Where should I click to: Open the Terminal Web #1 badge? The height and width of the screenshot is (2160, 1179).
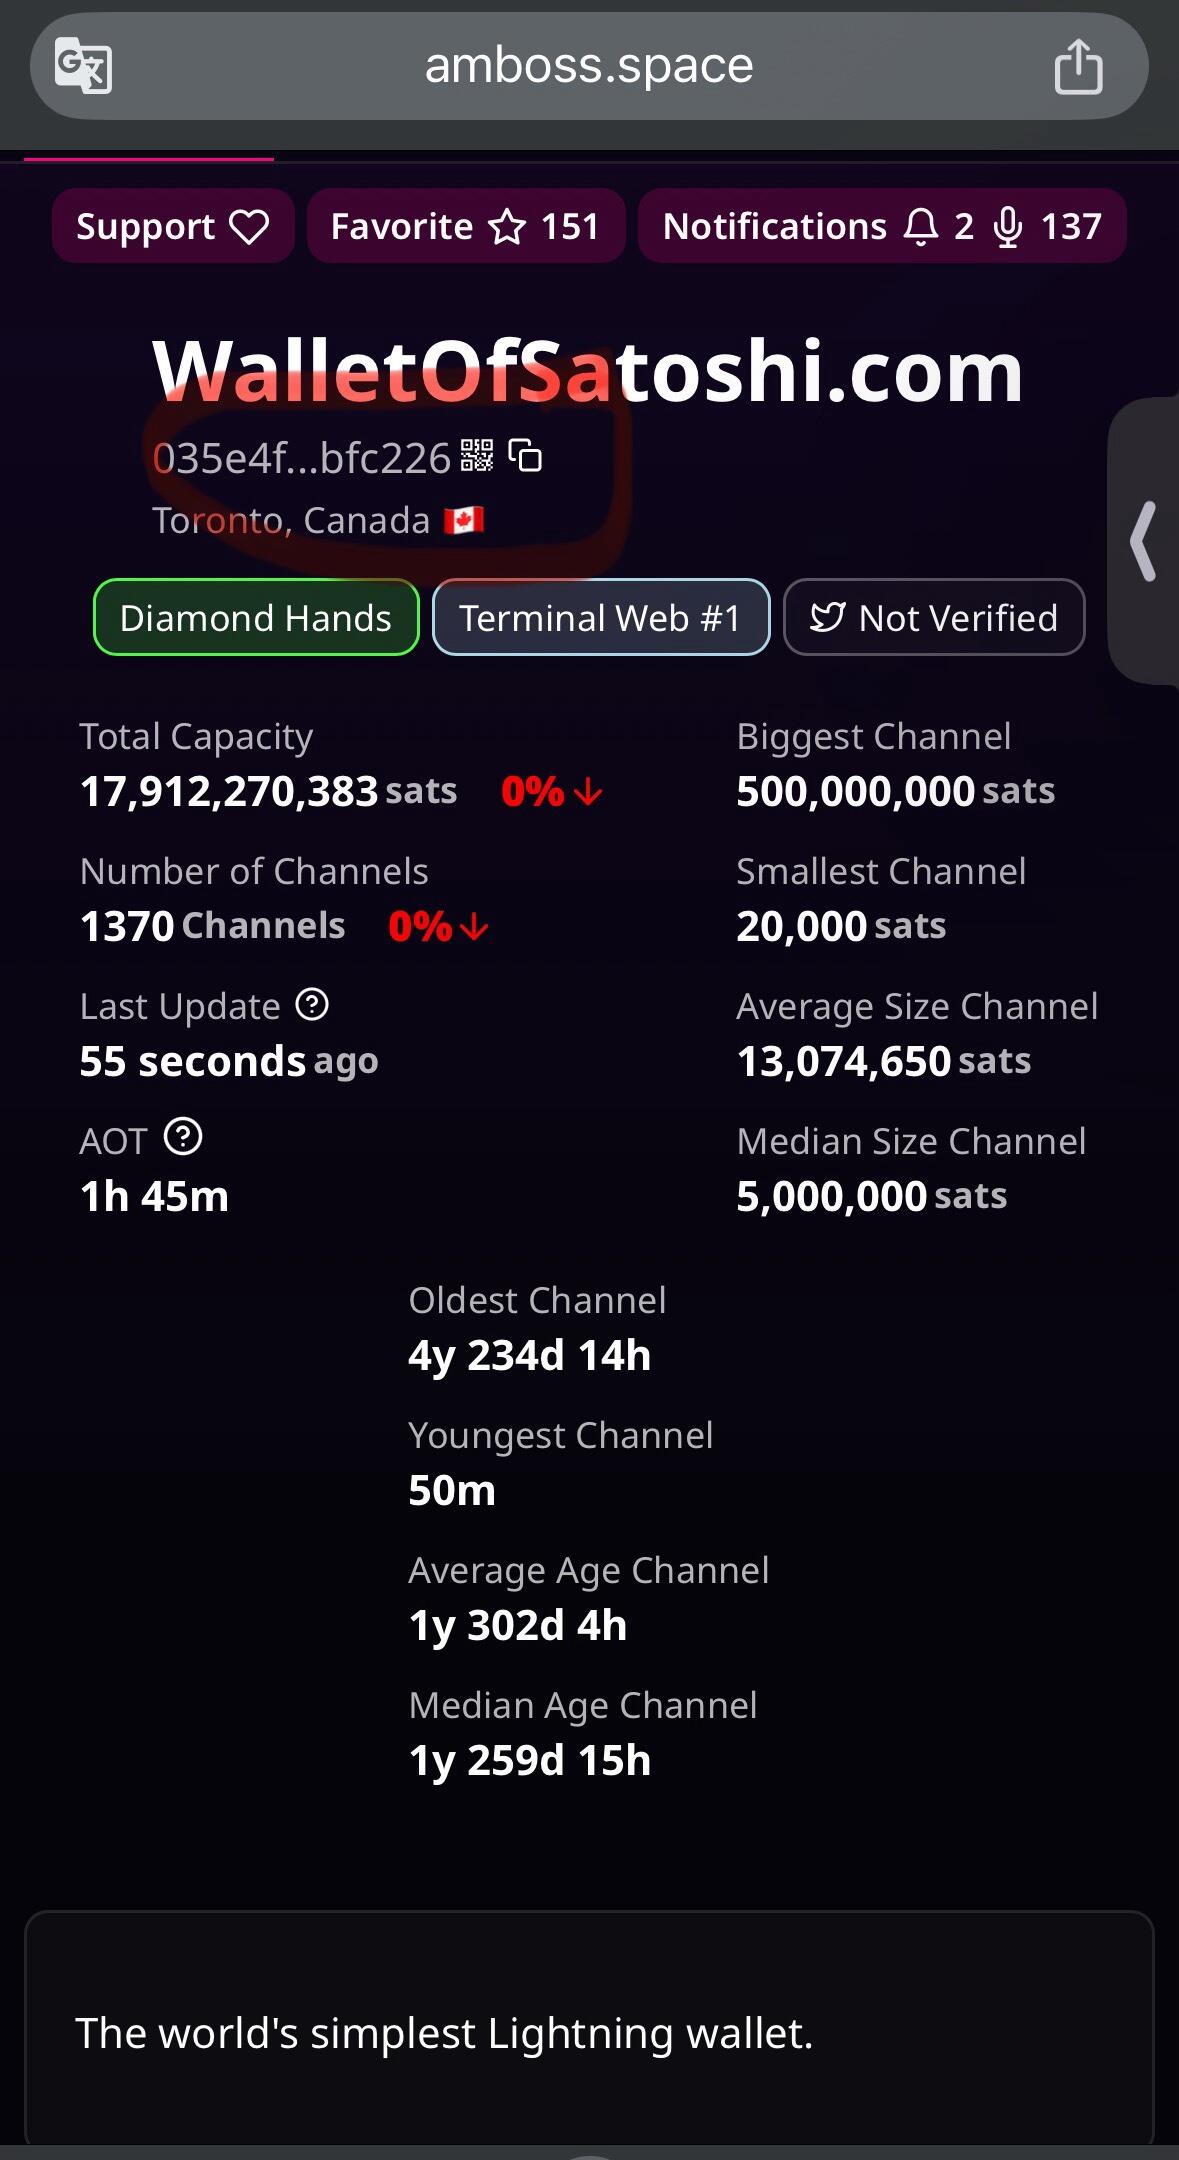601,618
